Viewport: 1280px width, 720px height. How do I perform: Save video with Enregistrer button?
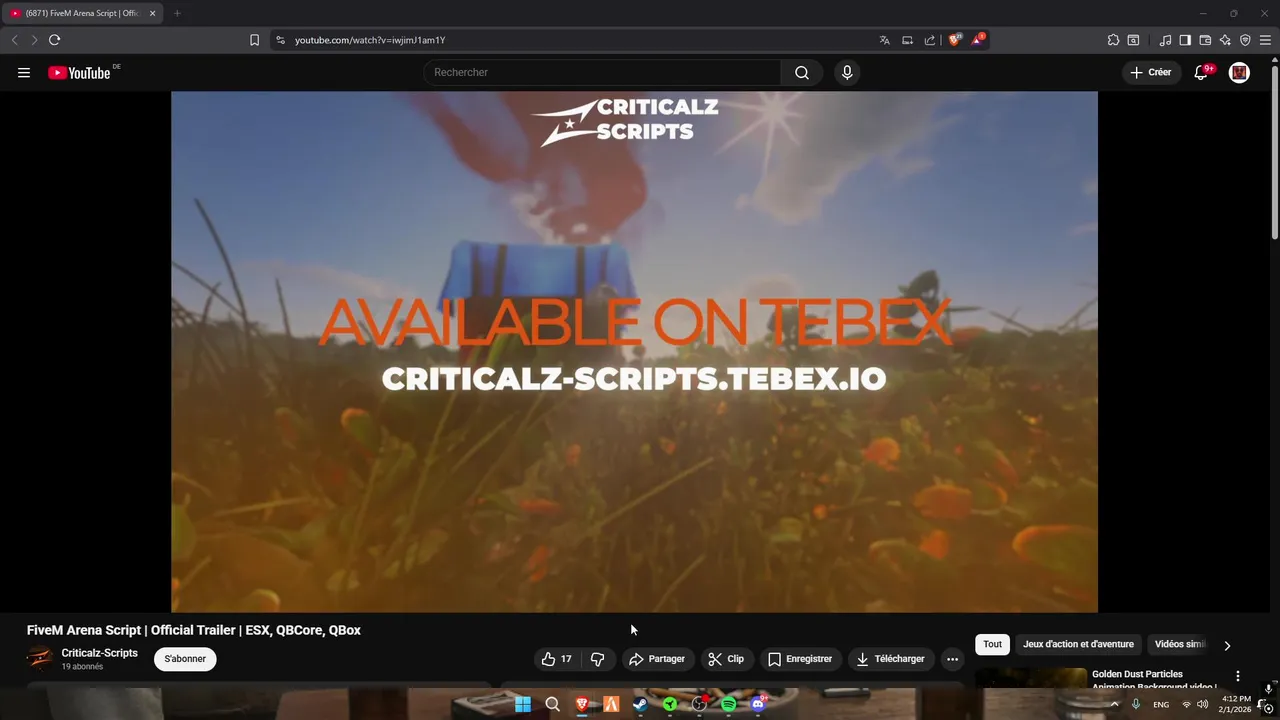coord(800,659)
